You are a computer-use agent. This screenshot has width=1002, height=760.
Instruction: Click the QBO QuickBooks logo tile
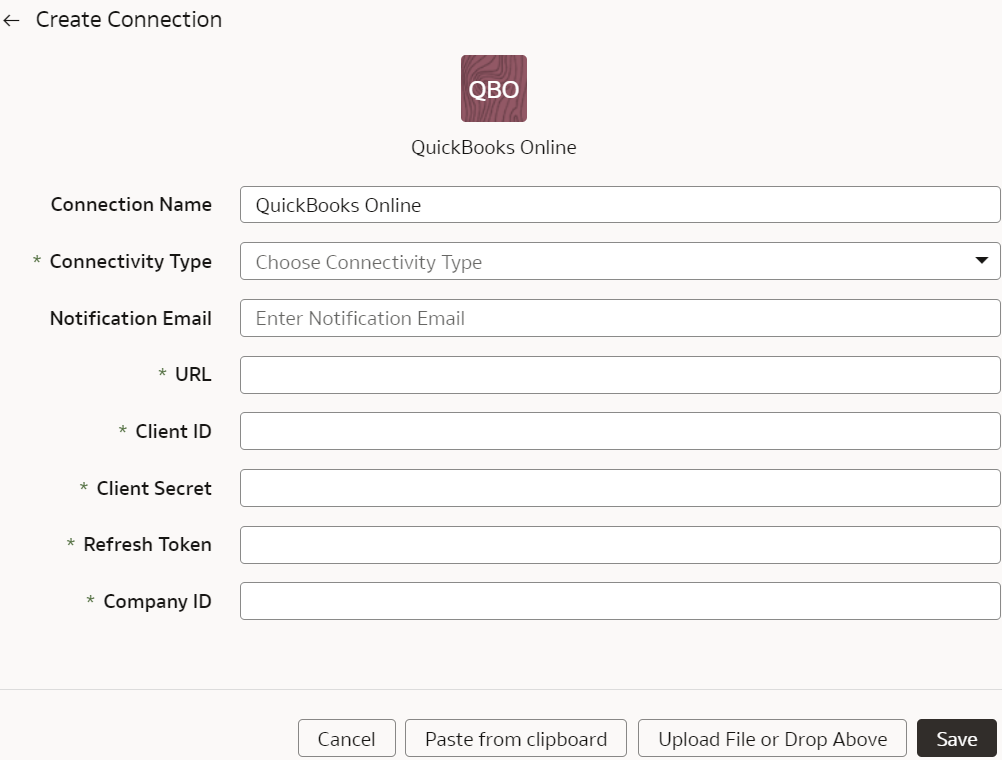(x=494, y=88)
